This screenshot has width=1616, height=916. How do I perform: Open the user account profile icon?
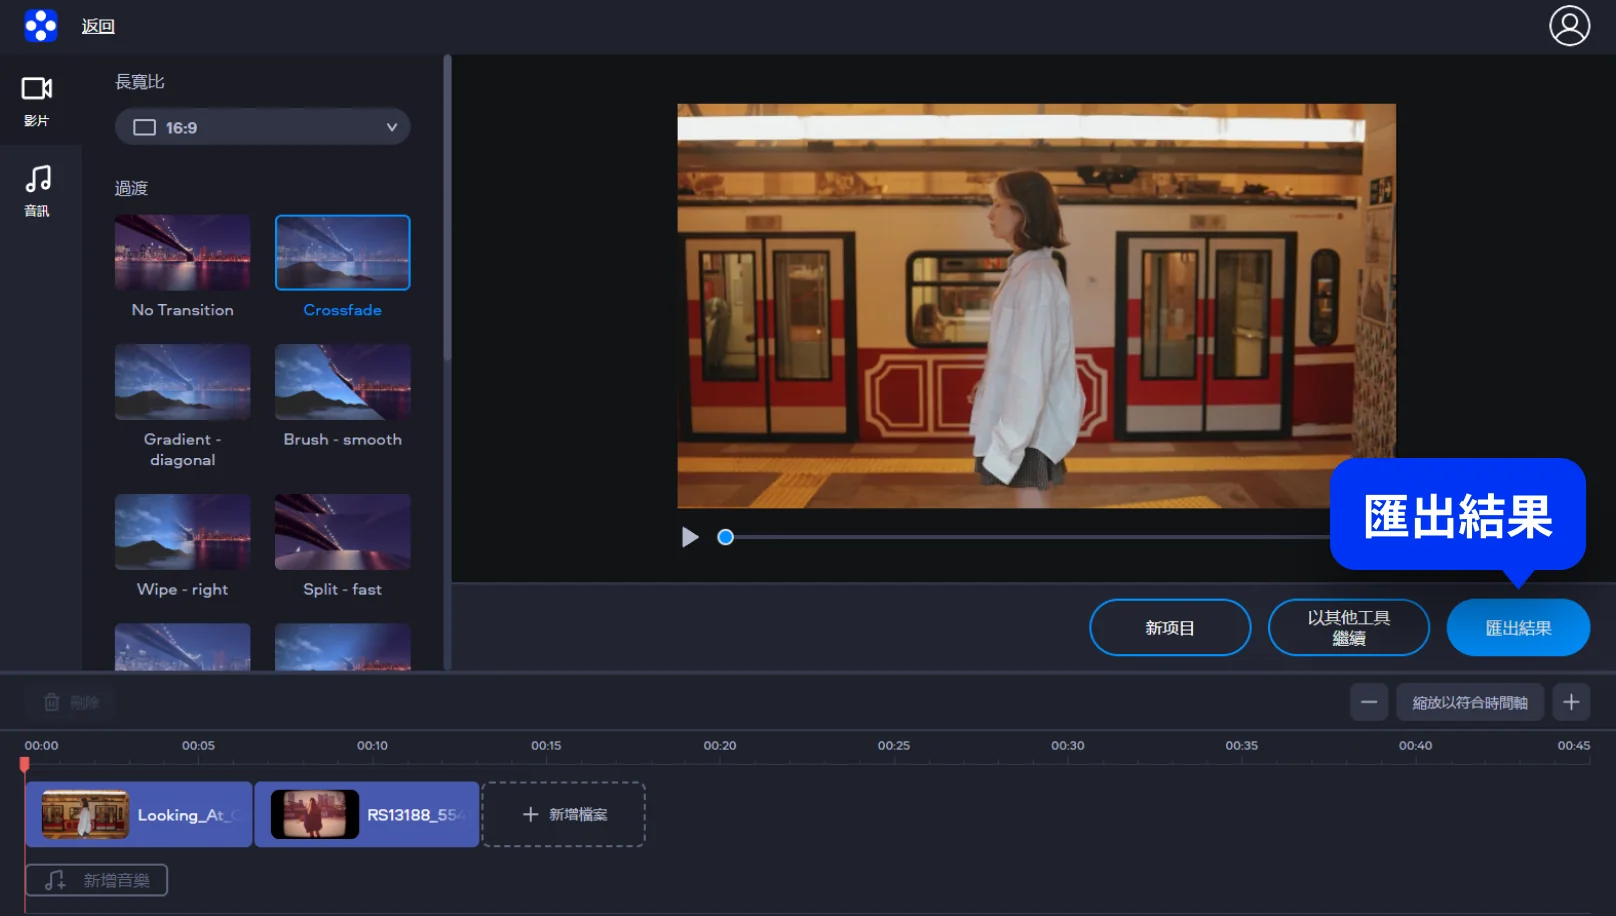coord(1569,26)
